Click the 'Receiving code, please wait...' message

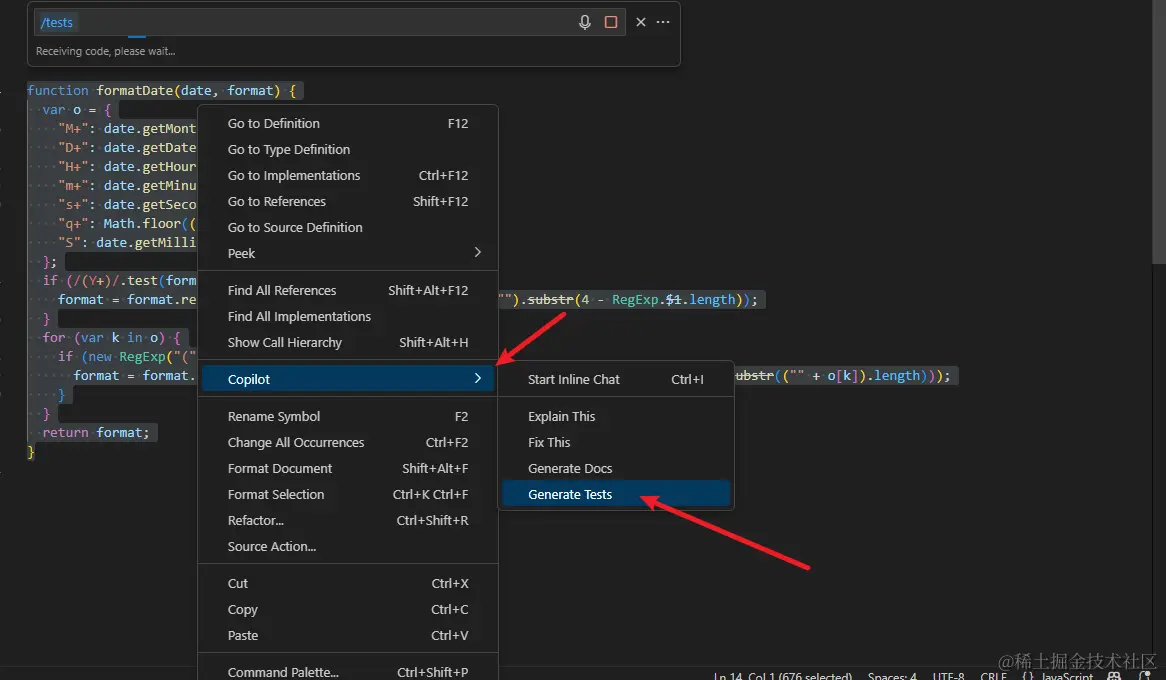106,51
